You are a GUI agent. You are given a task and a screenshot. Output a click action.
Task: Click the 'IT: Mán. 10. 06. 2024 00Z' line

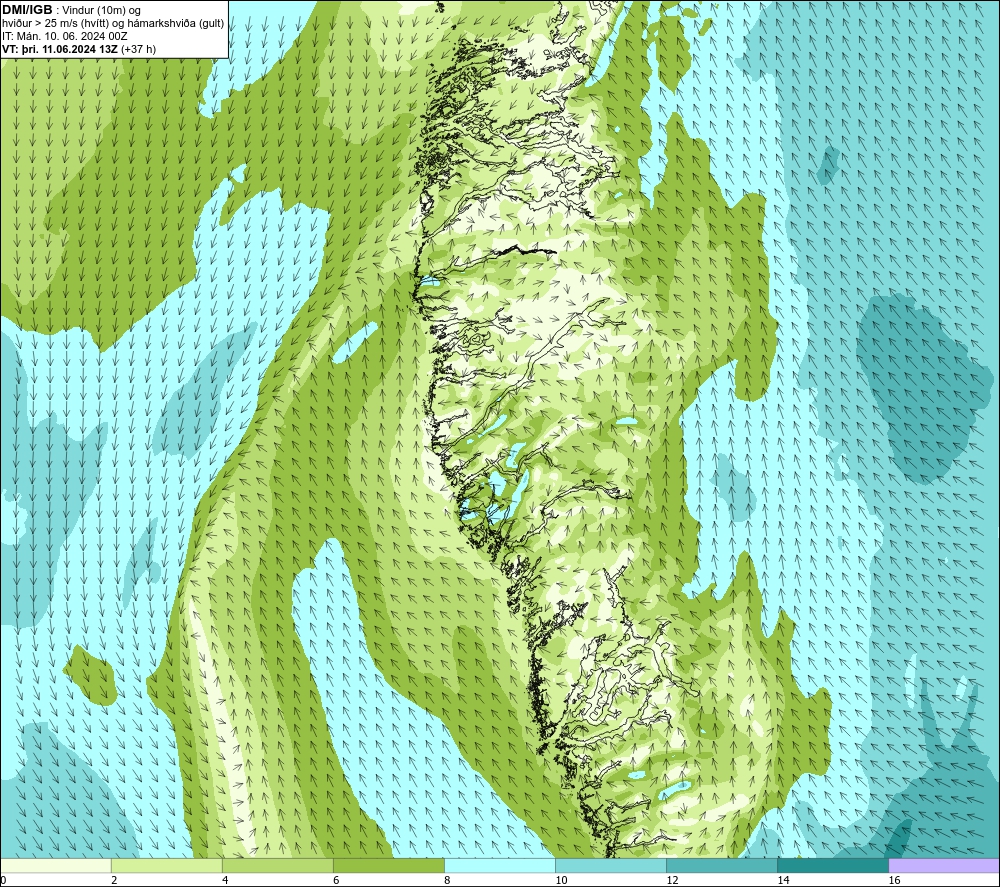(64, 36)
